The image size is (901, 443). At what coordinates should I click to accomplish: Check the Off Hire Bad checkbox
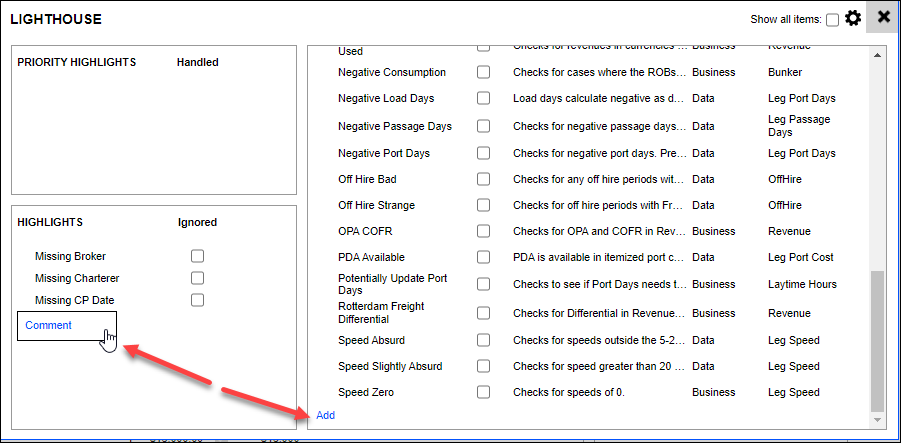483,179
